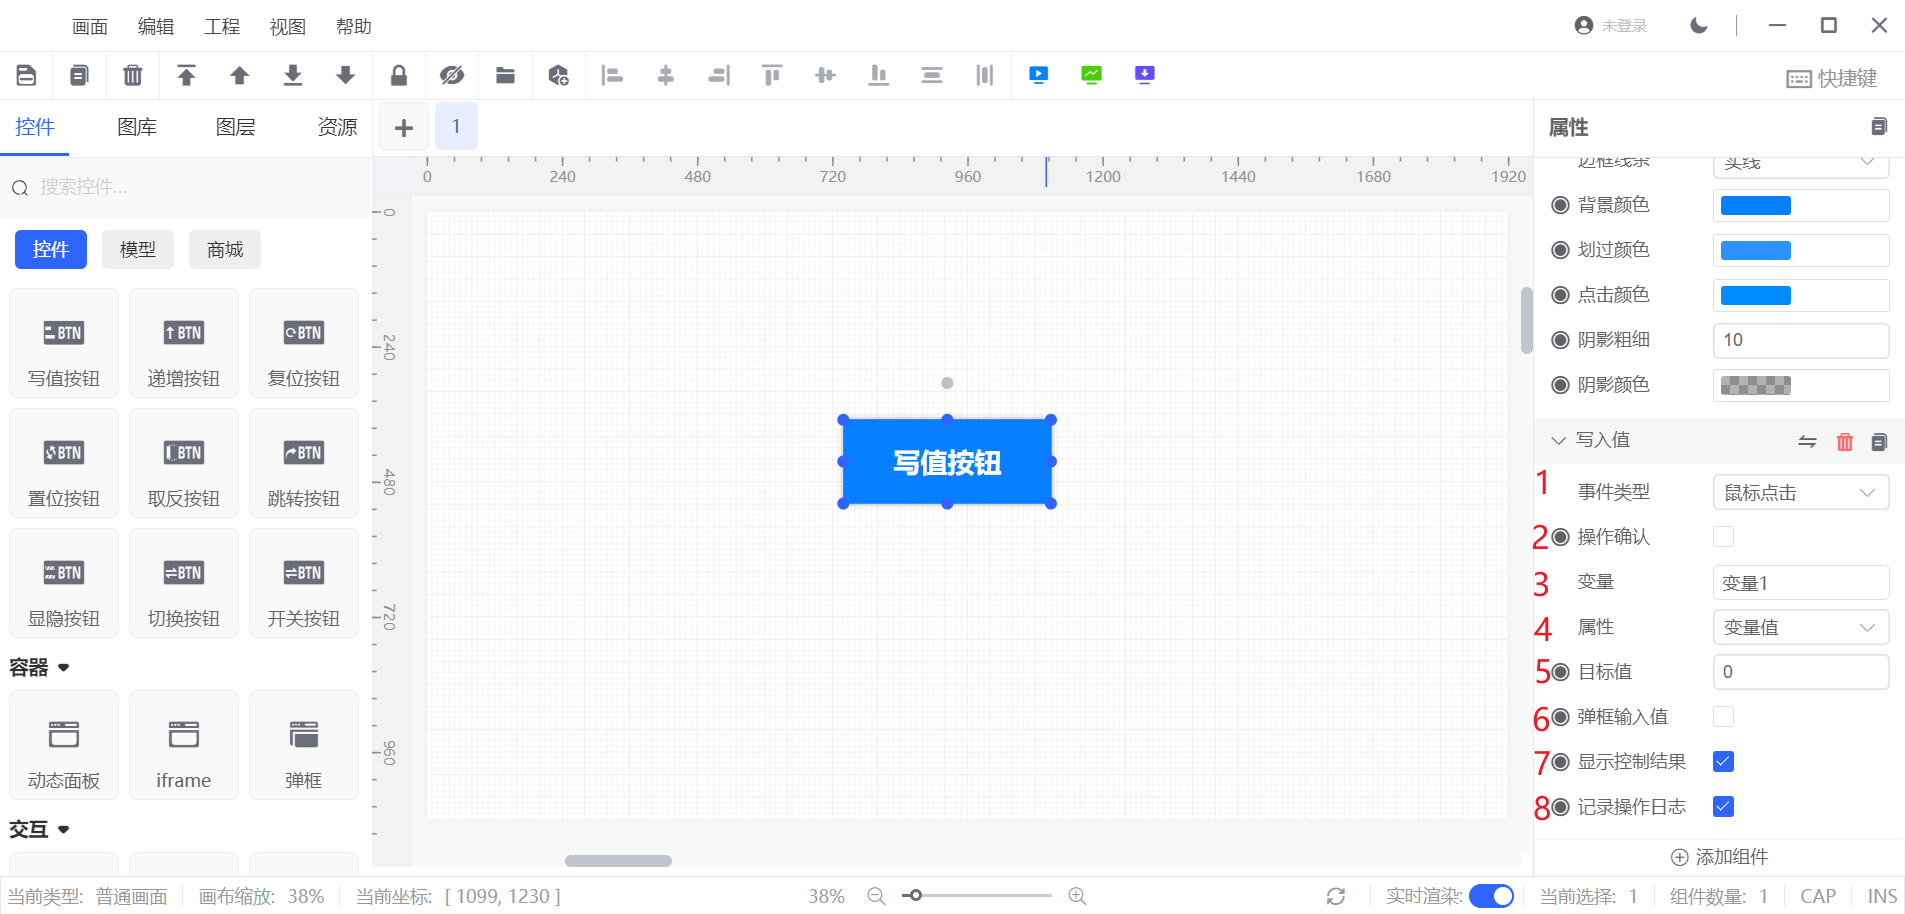The image size is (1905, 914).
Task: Open the 属性 变量值 dropdown
Action: [x=1800, y=628]
